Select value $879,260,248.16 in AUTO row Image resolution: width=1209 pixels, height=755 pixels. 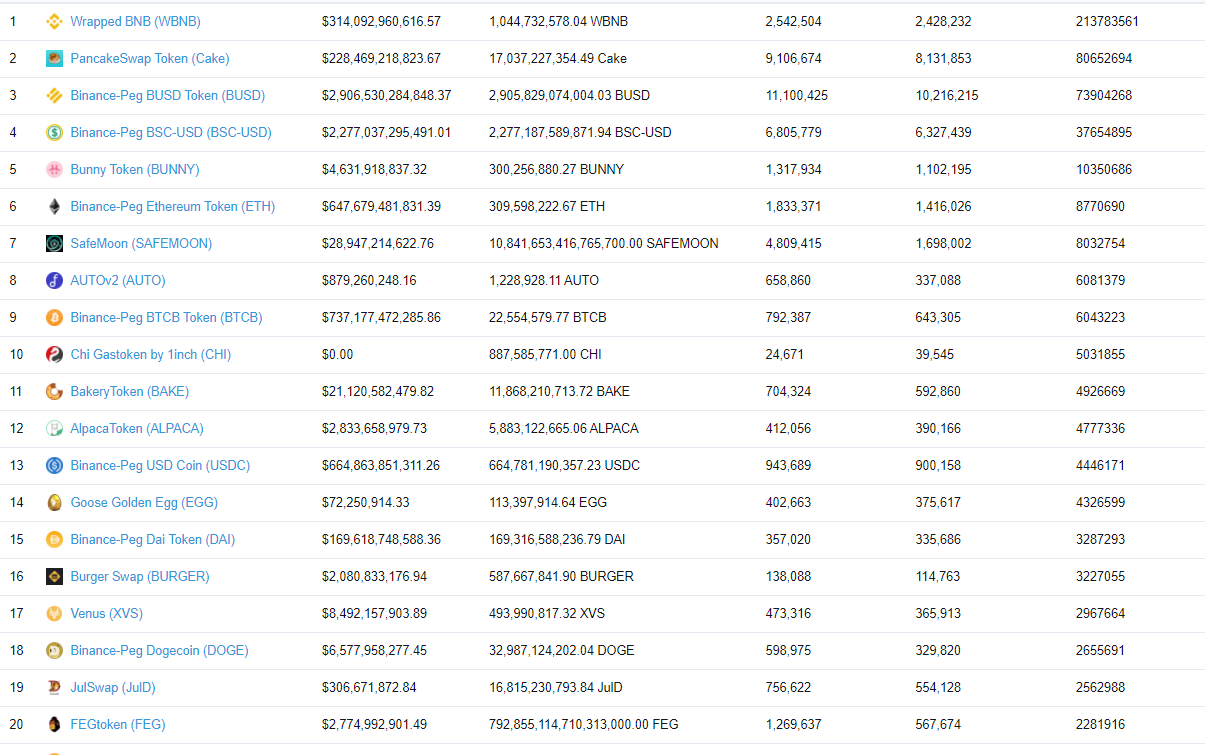pyautogui.click(x=370, y=280)
